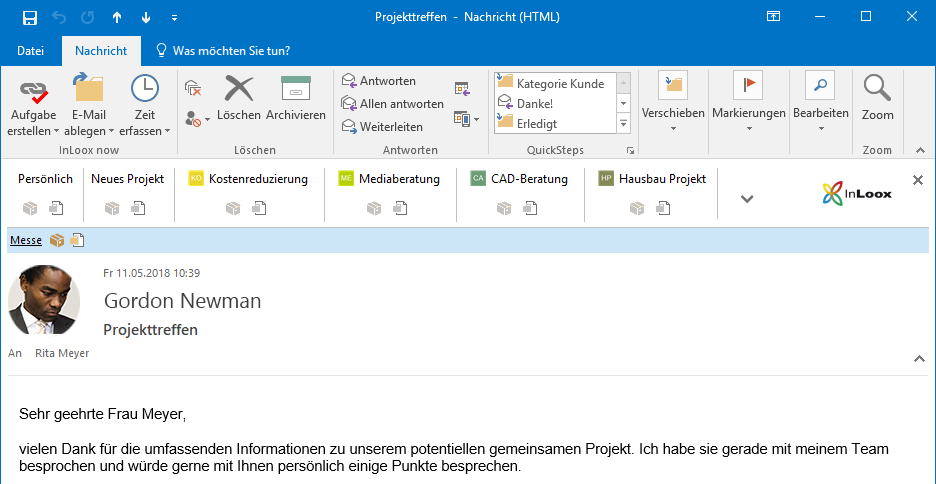This screenshot has height=484, width=936.
Task: Select Danke! quick step
Action: click(555, 104)
